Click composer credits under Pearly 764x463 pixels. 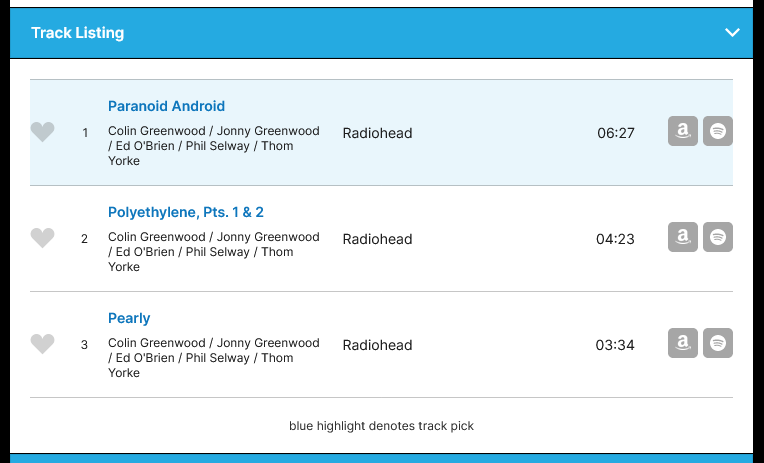click(213, 358)
